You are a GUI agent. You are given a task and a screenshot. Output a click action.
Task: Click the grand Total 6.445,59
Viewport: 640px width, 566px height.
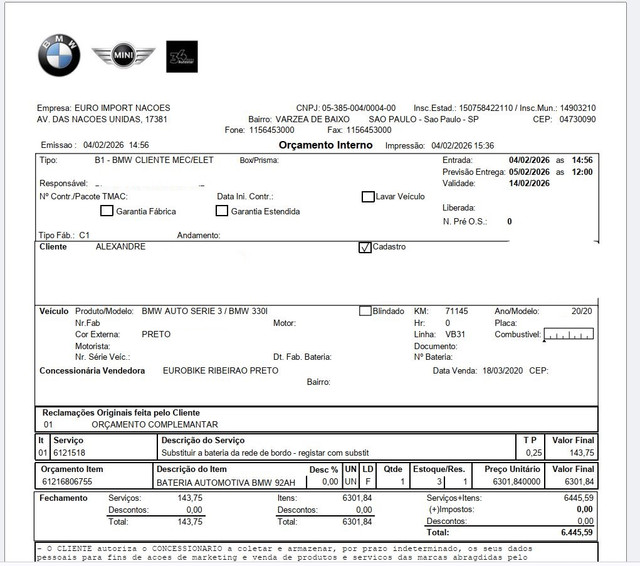577,533
